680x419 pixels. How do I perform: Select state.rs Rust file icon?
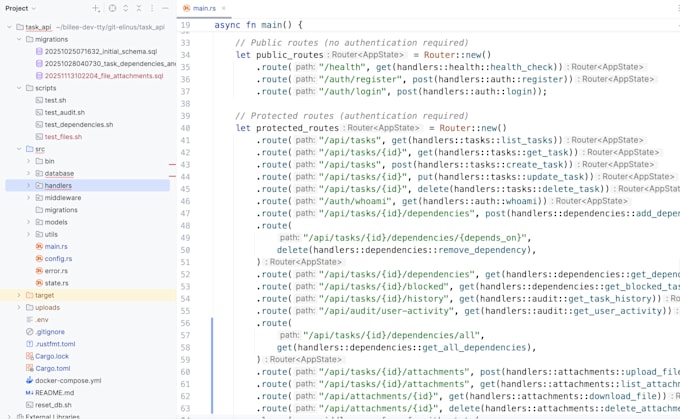(39, 283)
